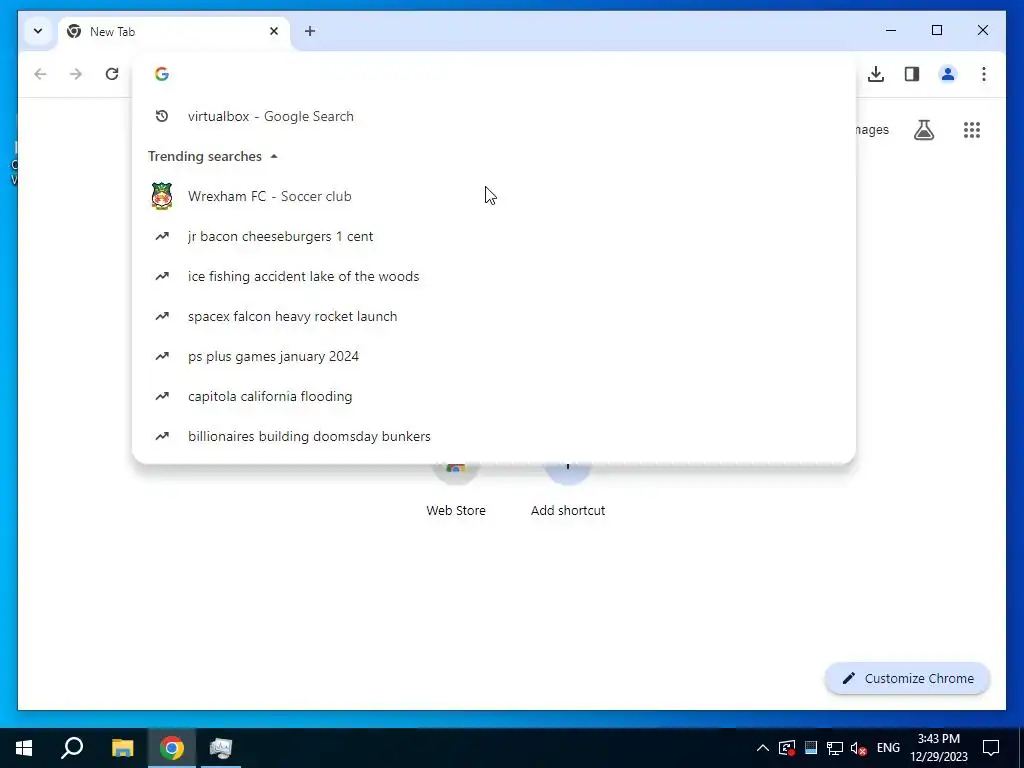Open the Web Store shortcut
1024x768 pixels.
456,490
